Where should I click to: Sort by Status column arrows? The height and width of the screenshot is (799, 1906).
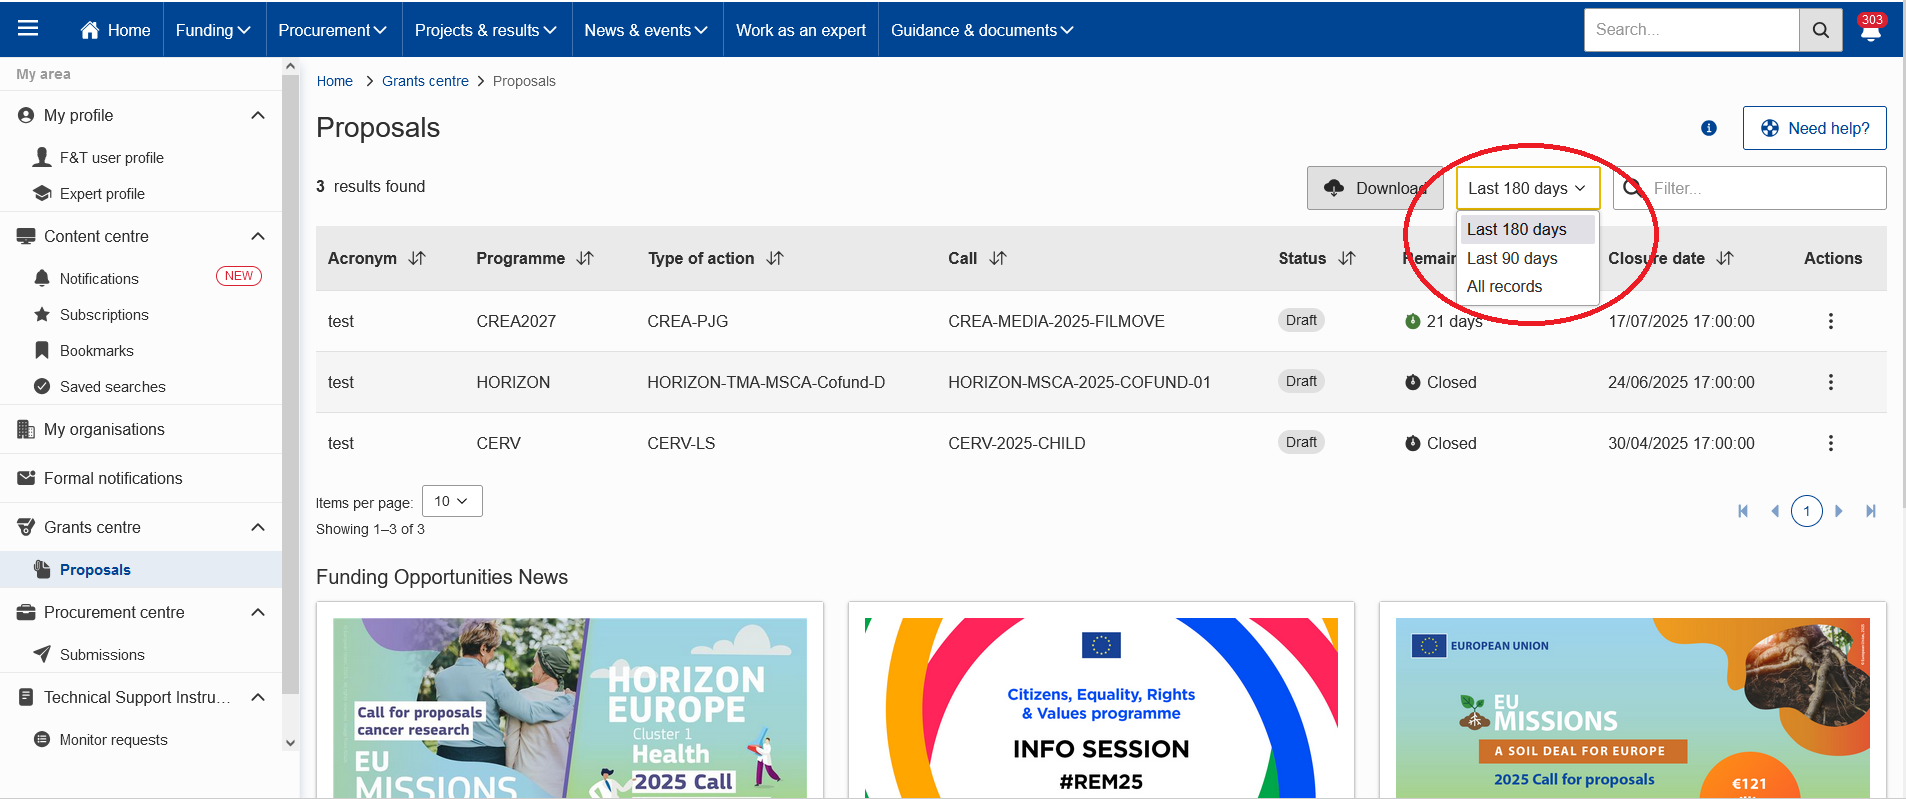click(1347, 258)
